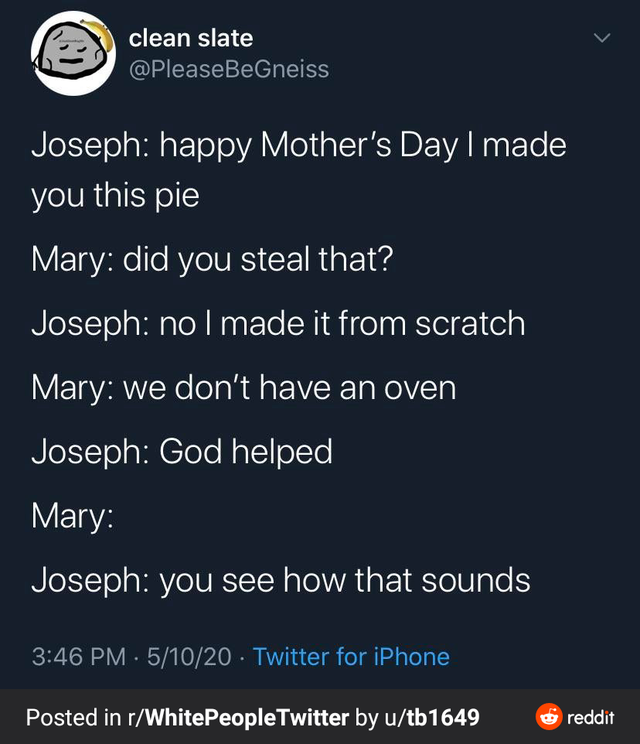This screenshot has height=744, width=640.
Task: Click the Twitter for iPhone link
Action: tap(351, 657)
